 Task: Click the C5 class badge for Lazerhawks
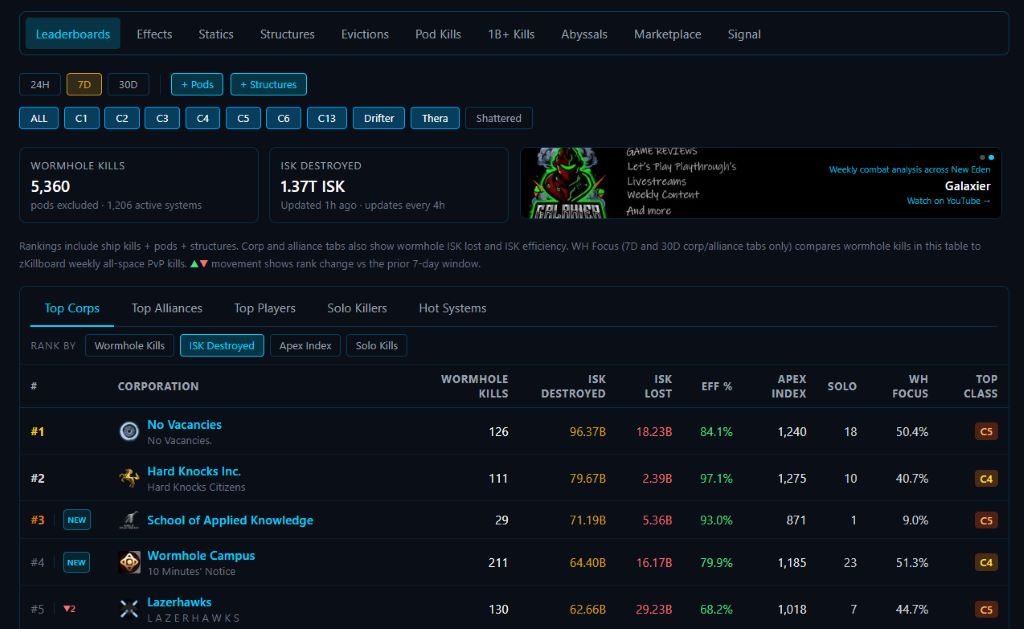[x=986, y=609]
